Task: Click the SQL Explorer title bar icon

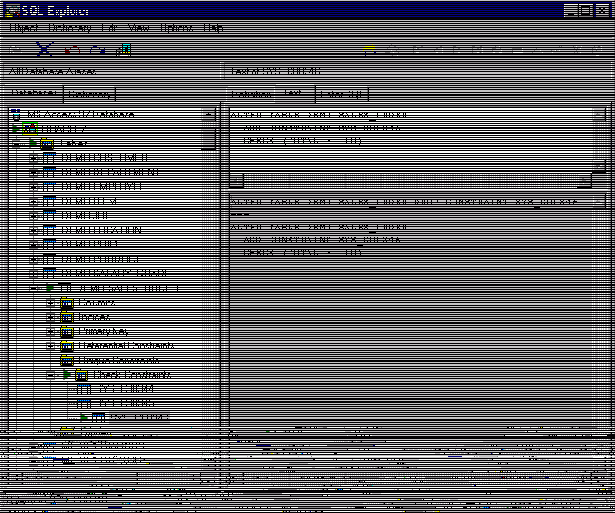Action: tap(11, 10)
